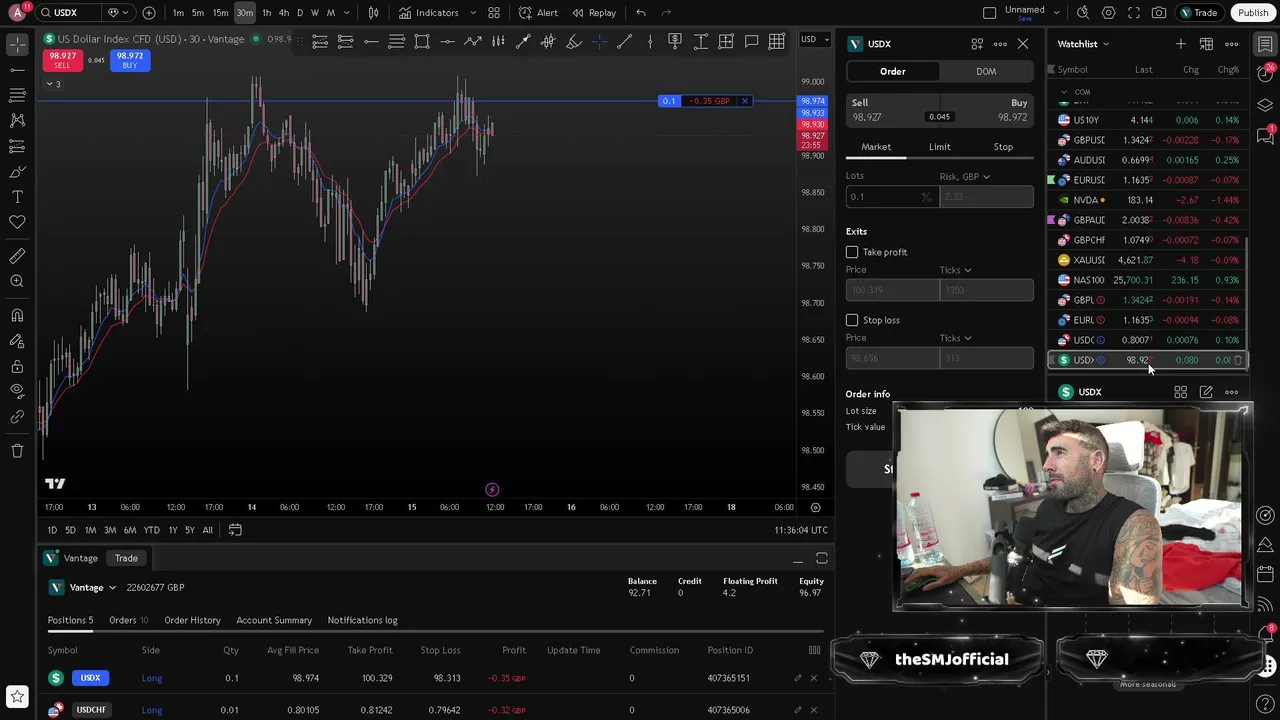Click the Trade button in header

click(x=1198, y=13)
